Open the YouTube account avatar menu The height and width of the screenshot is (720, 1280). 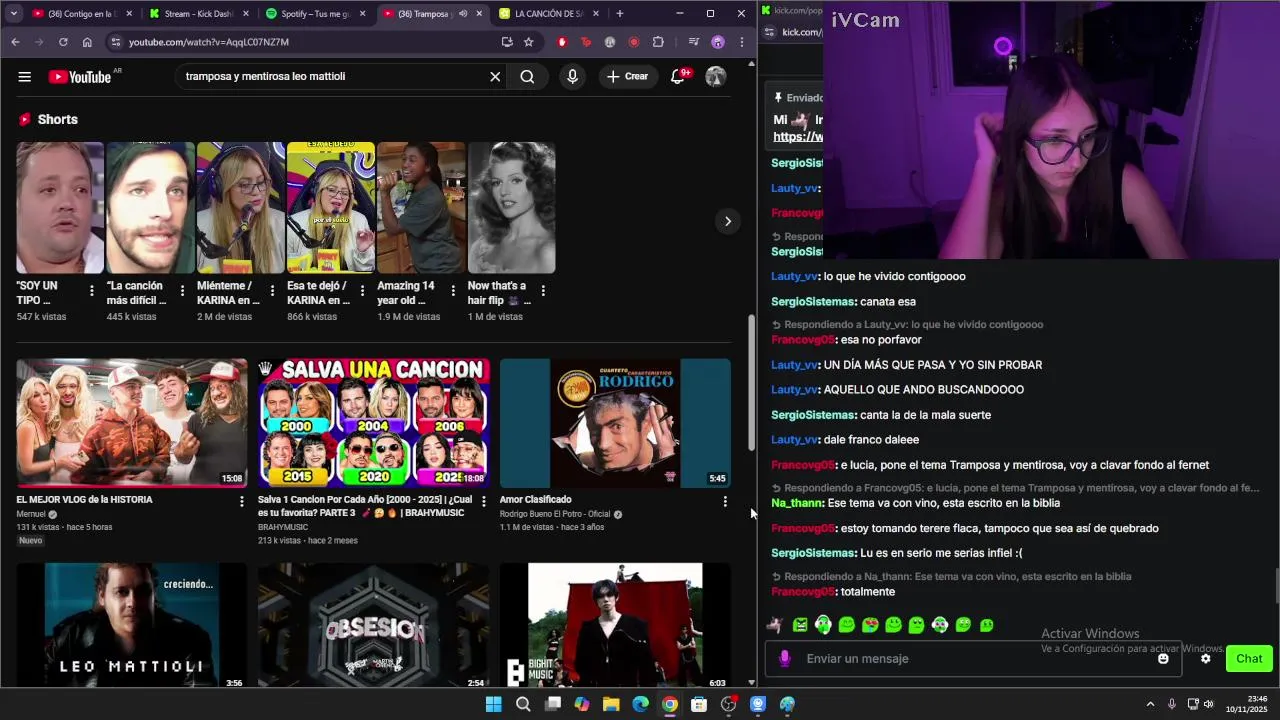tap(716, 77)
